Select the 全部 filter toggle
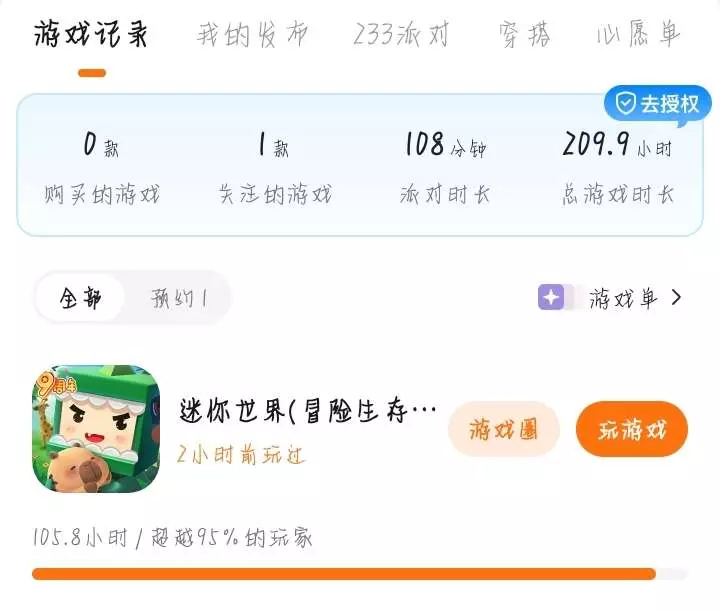Screen dimensions: 720x612 80,298
